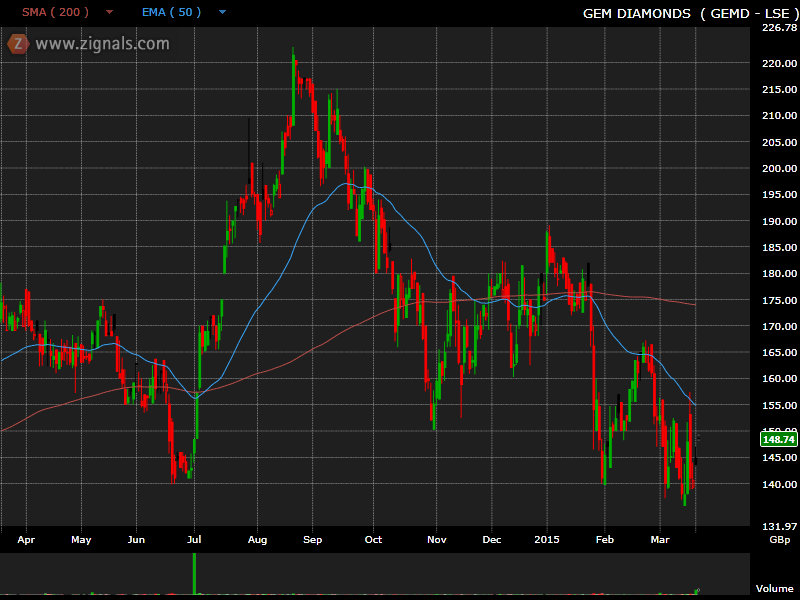Click the Zignals logo icon
Image resolution: width=800 pixels, height=600 pixels.
click(17, 44)
